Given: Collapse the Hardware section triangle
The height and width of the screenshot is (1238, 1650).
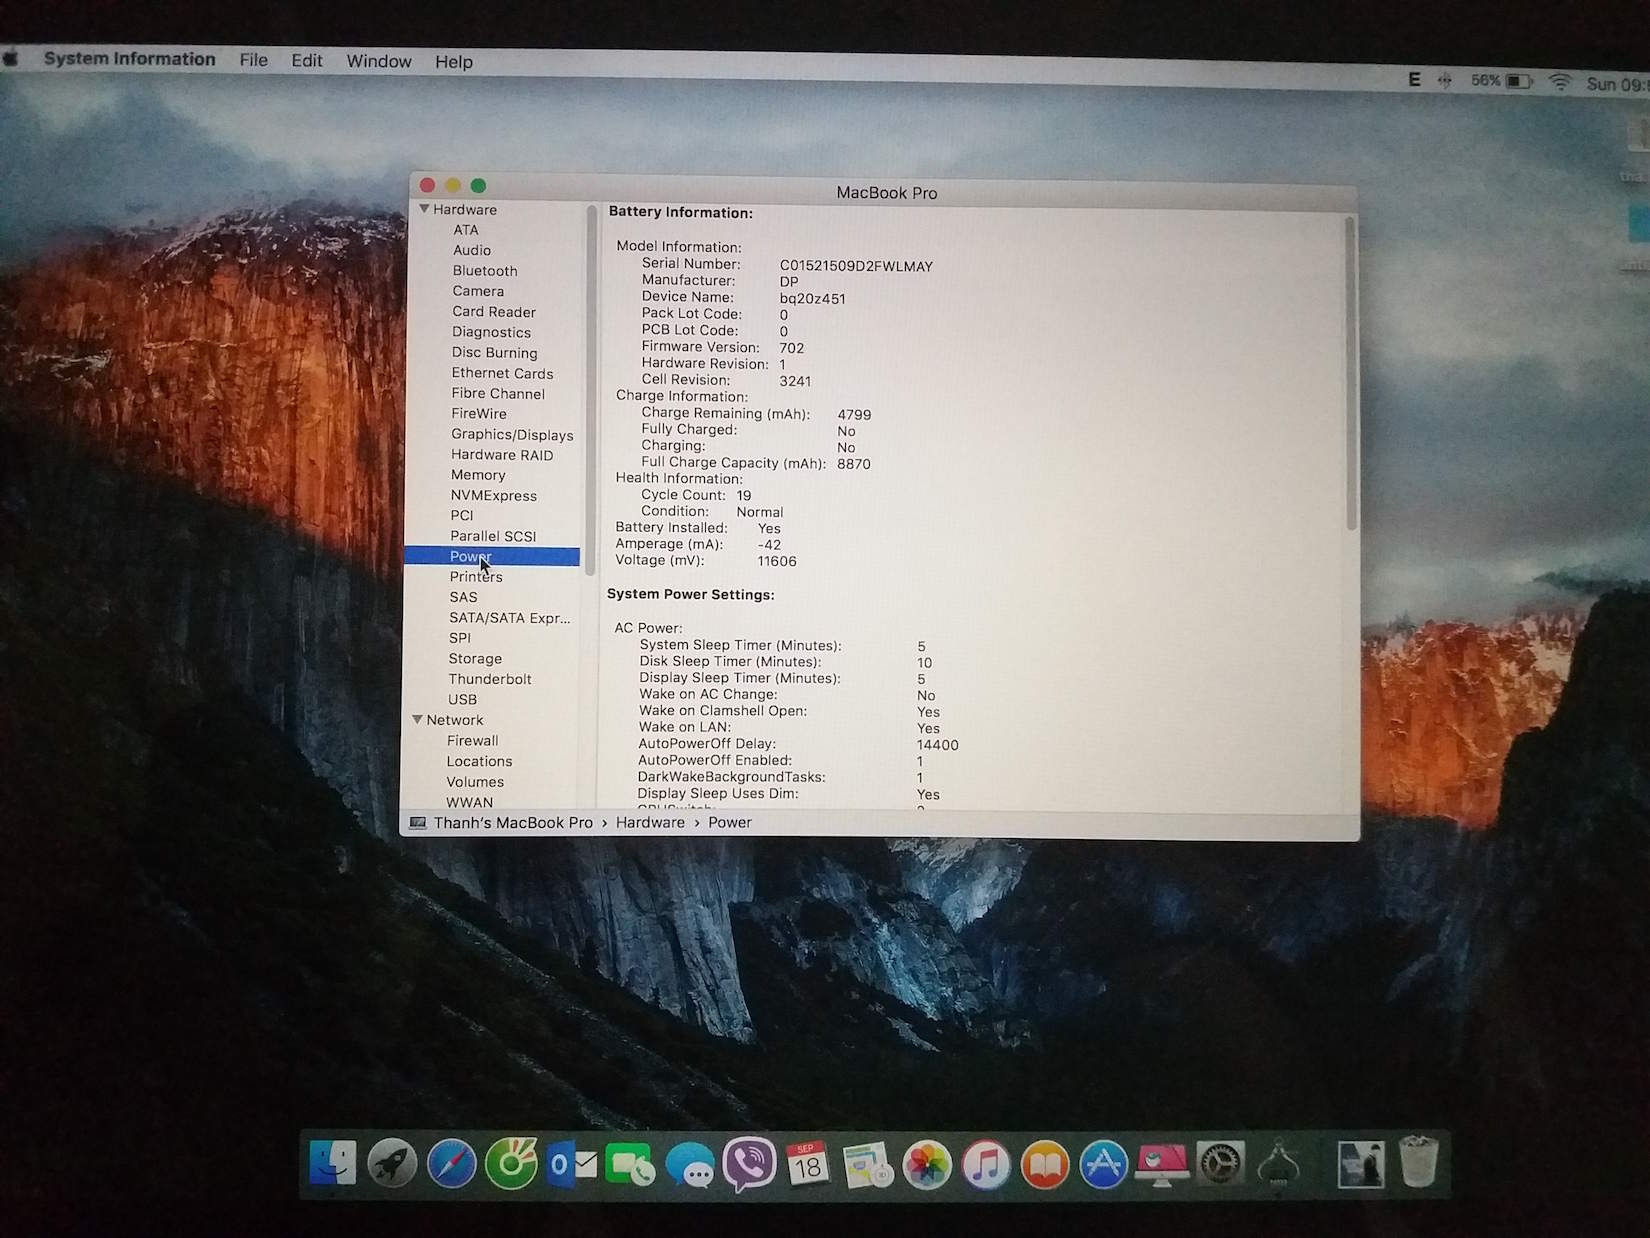Looking at the screenshot, I should (424, 209).
